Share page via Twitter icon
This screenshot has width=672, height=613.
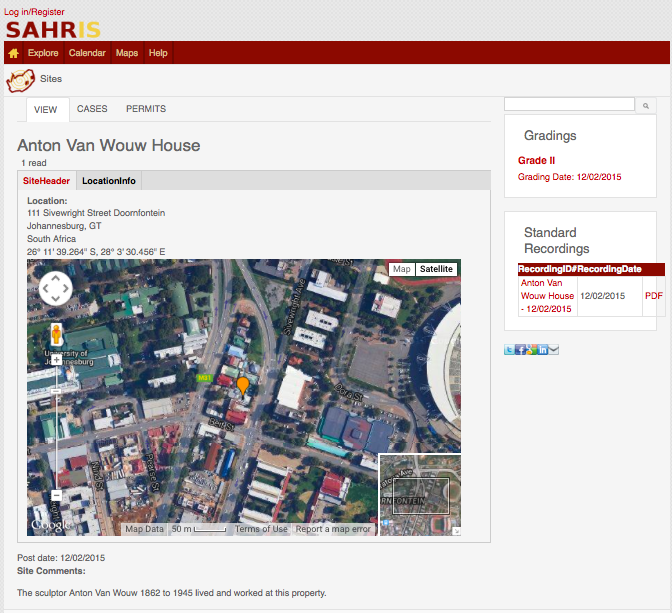coord(509,349)
